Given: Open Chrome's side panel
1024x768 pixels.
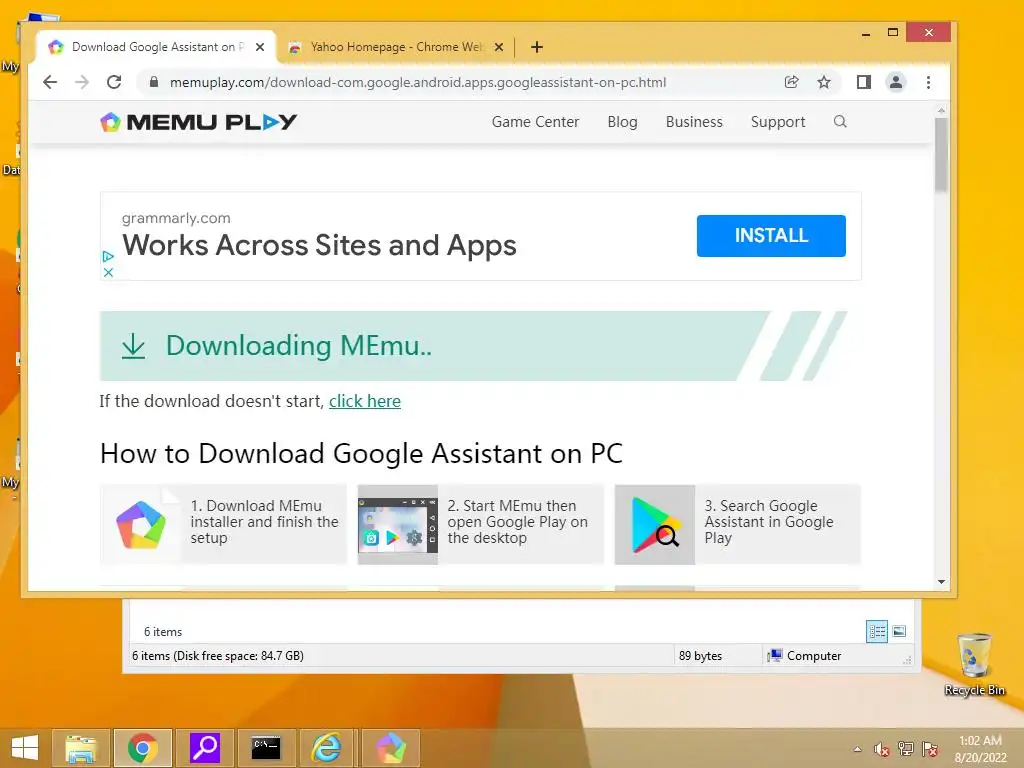Looking at the screenshot, I should (863, 82).
